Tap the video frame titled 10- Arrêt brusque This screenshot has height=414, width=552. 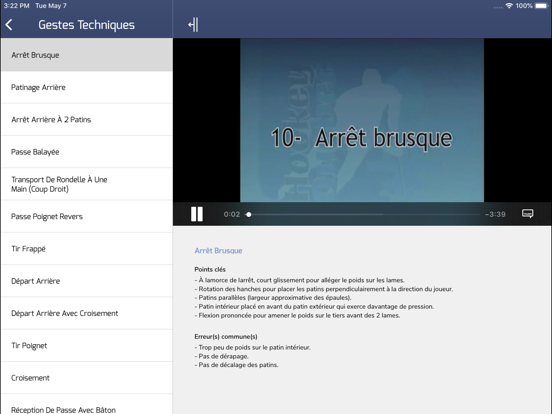(362, 120)
